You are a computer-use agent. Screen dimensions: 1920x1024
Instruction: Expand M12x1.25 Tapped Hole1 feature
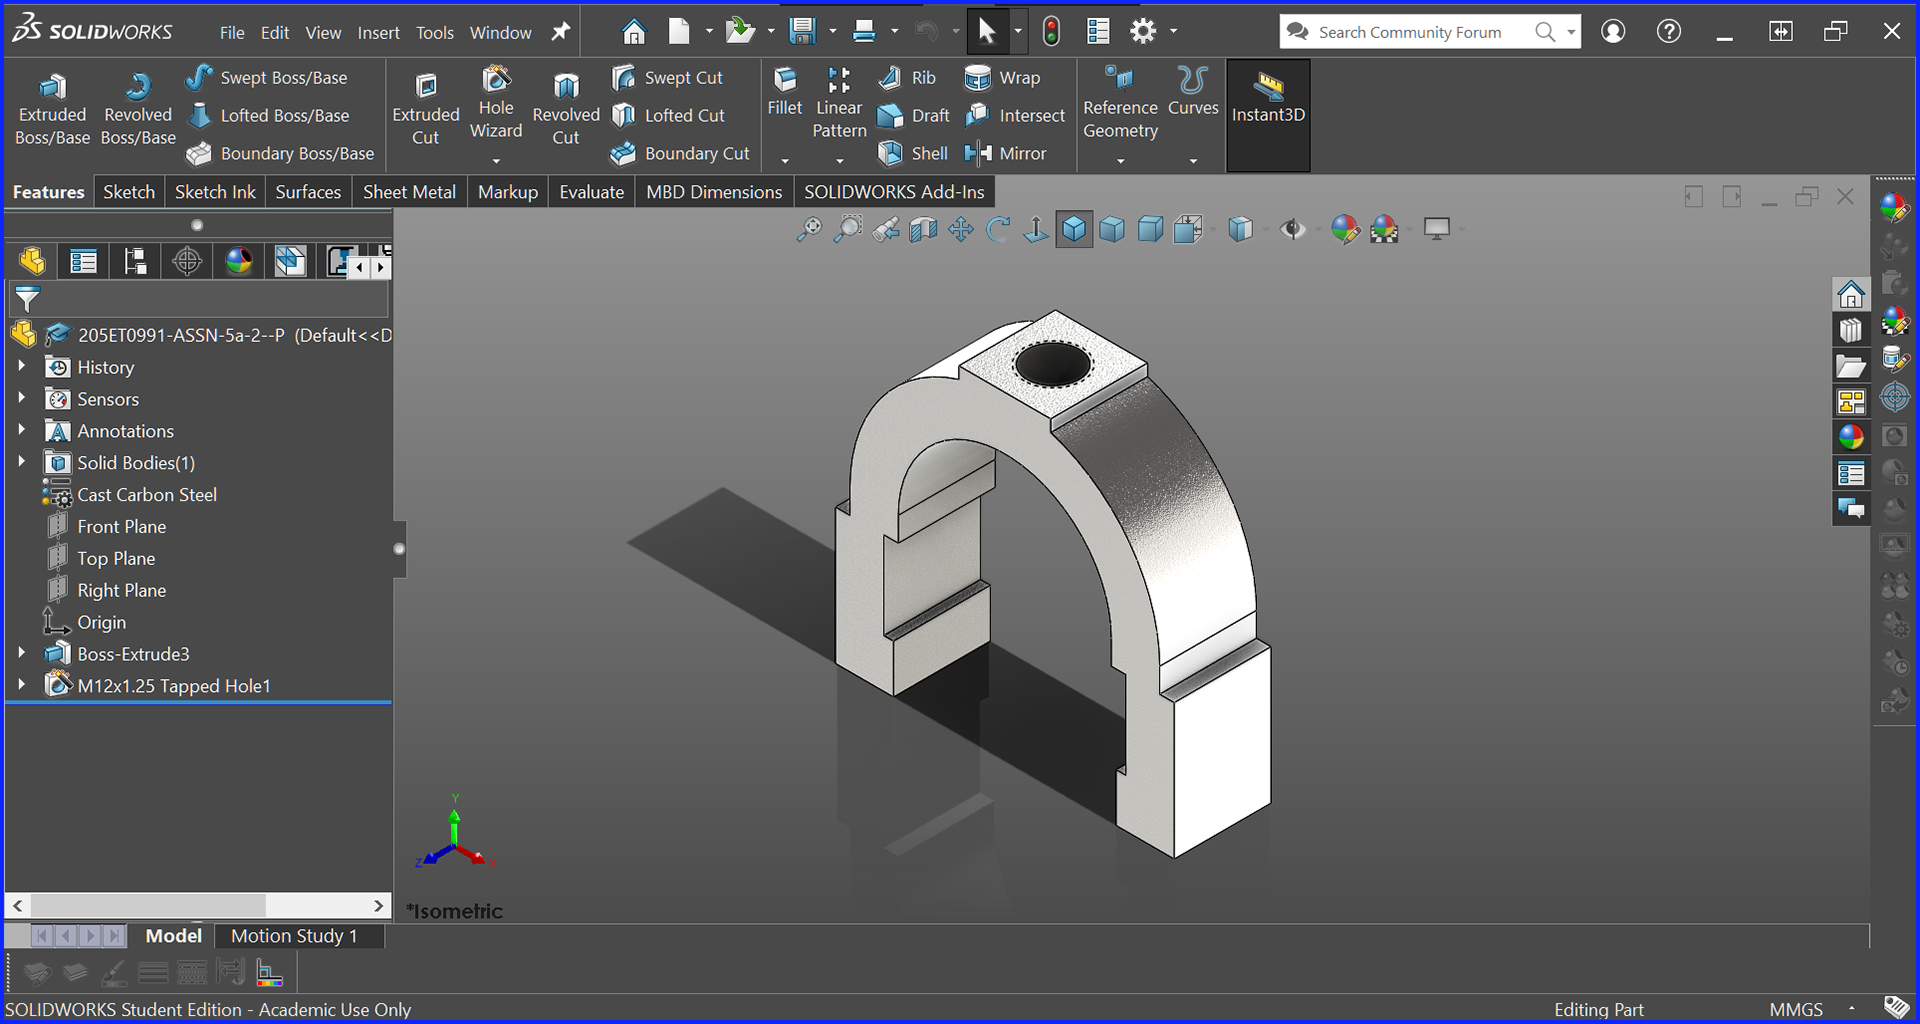[22, 686]
